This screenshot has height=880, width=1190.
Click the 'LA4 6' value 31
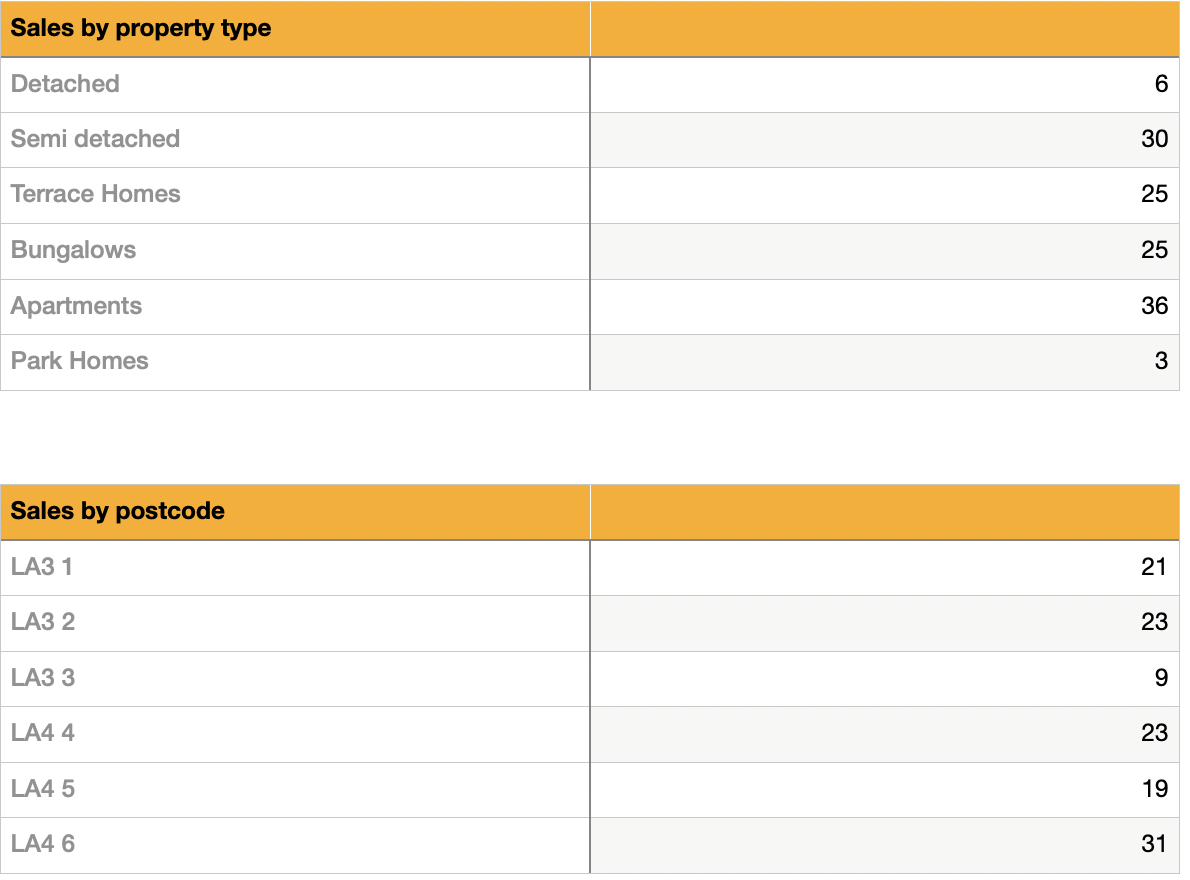[x=1154, y=844]
